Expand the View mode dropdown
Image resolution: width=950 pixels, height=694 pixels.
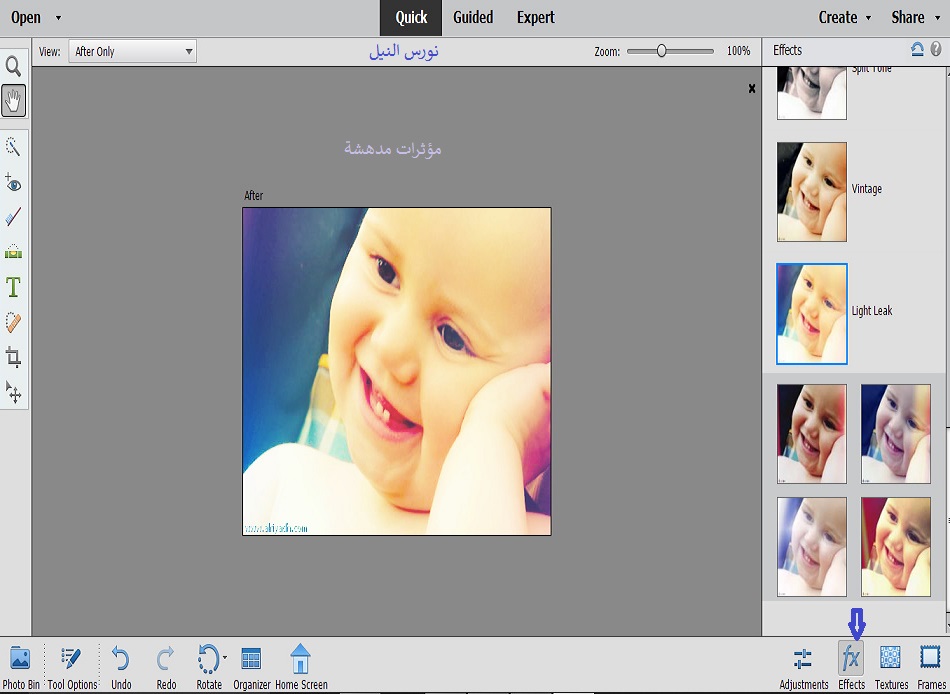click(x=132, y=51)
